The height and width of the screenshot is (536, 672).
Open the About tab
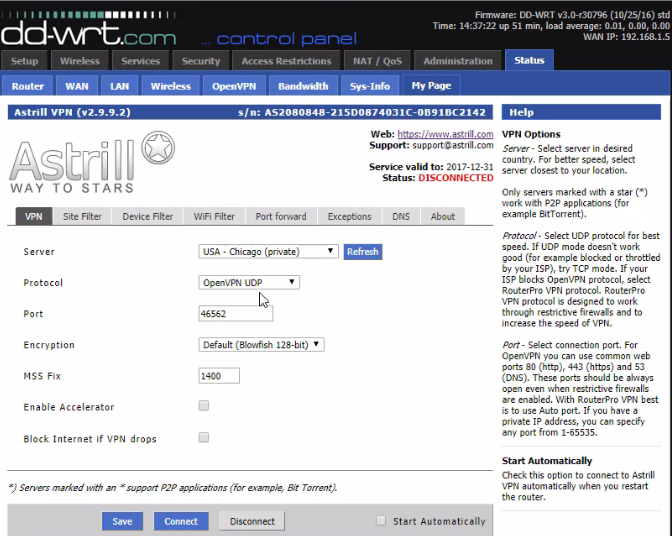(x=443, y=216)
